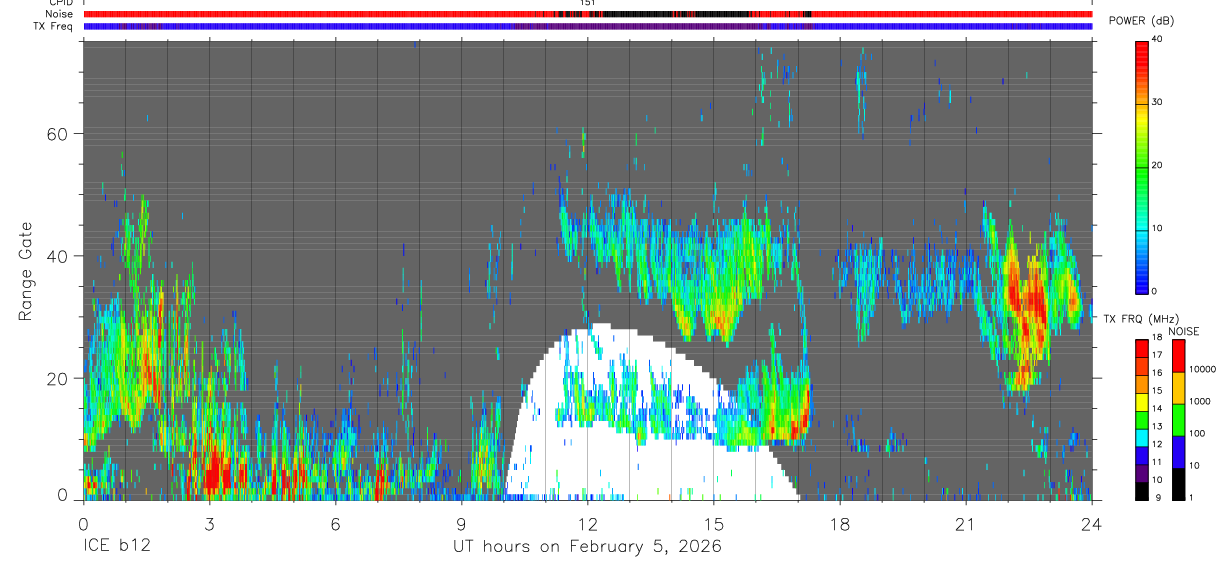
Task: Click the power colorbar's "40" tick value
Action: pos(1158,40)
